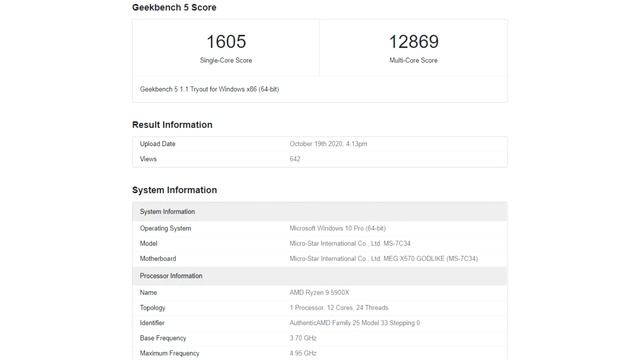
Task: Click the Upload Date label
Action: [x=158, y=144]
